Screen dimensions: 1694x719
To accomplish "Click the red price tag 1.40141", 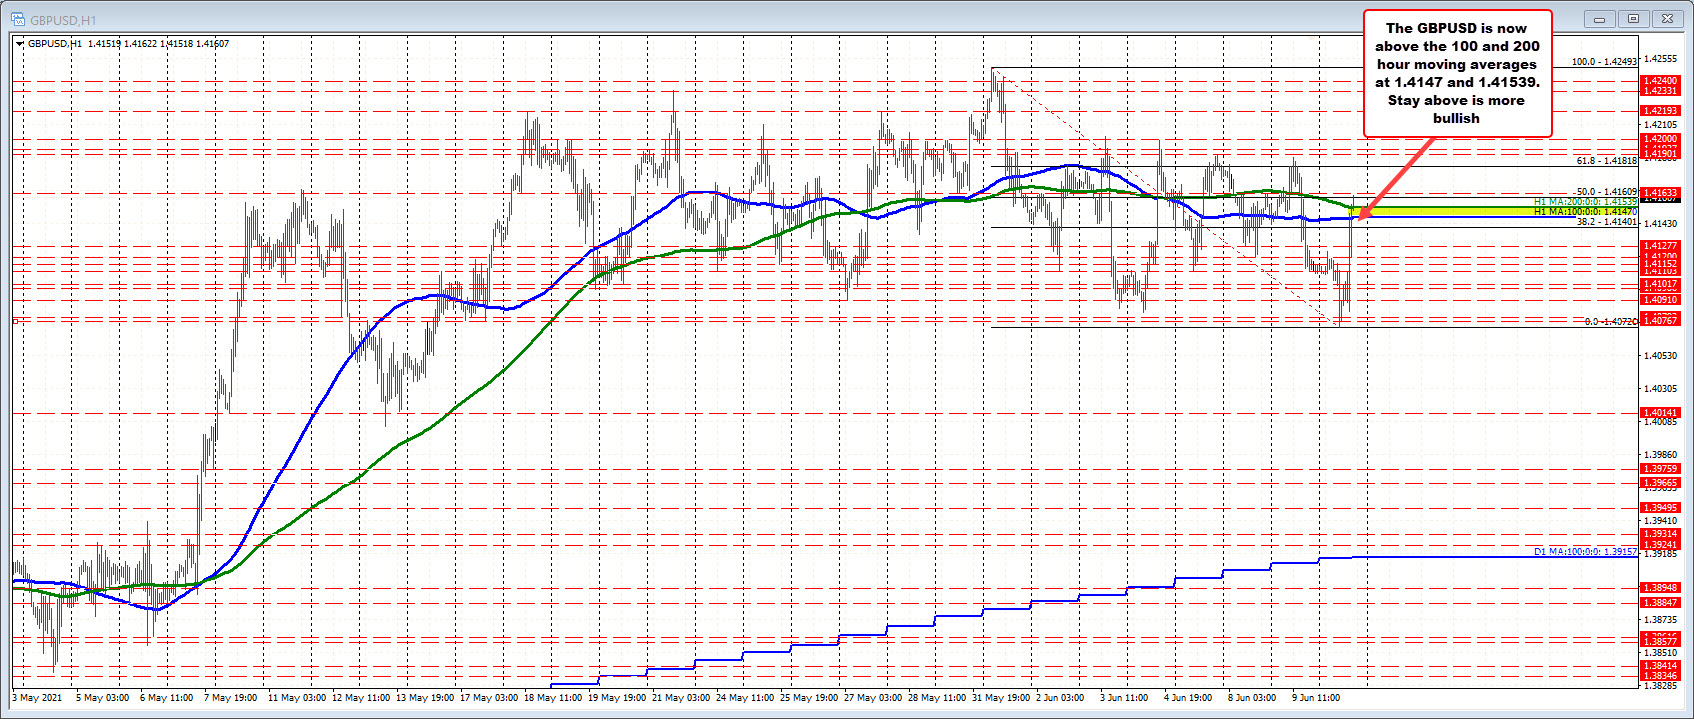I will tap(1661, 413).
